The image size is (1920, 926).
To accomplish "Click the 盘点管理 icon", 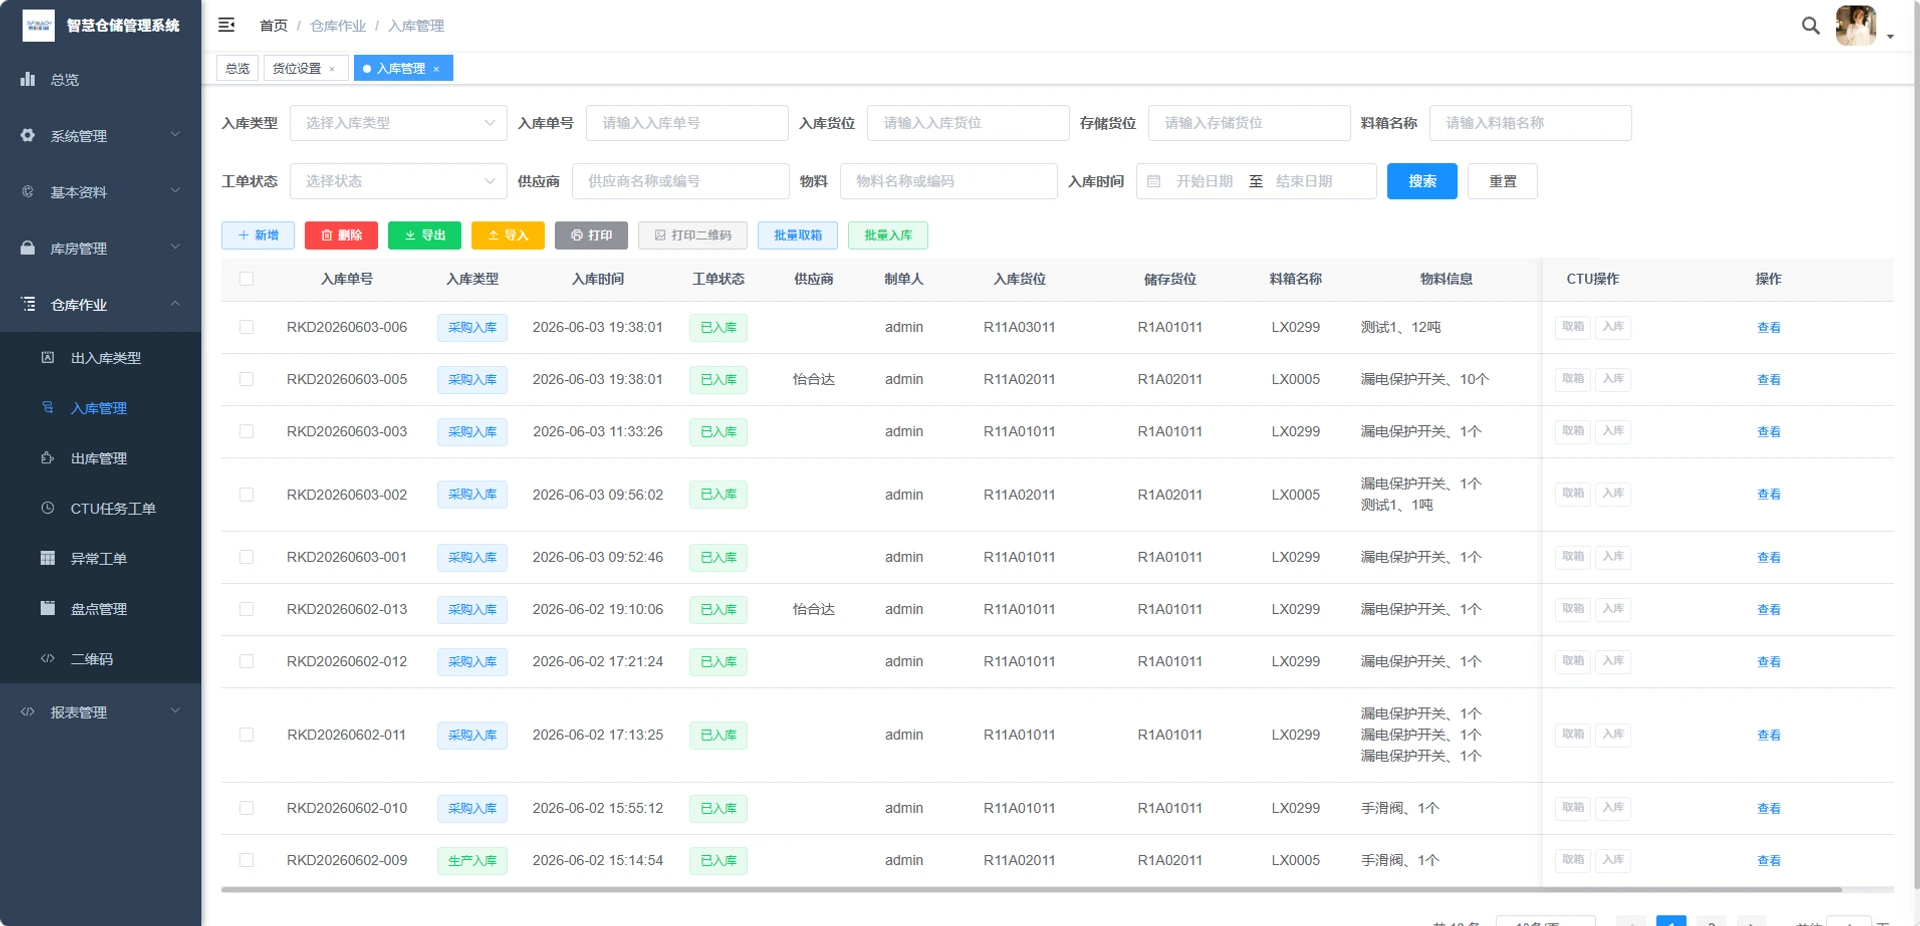I will pos(47,608).
